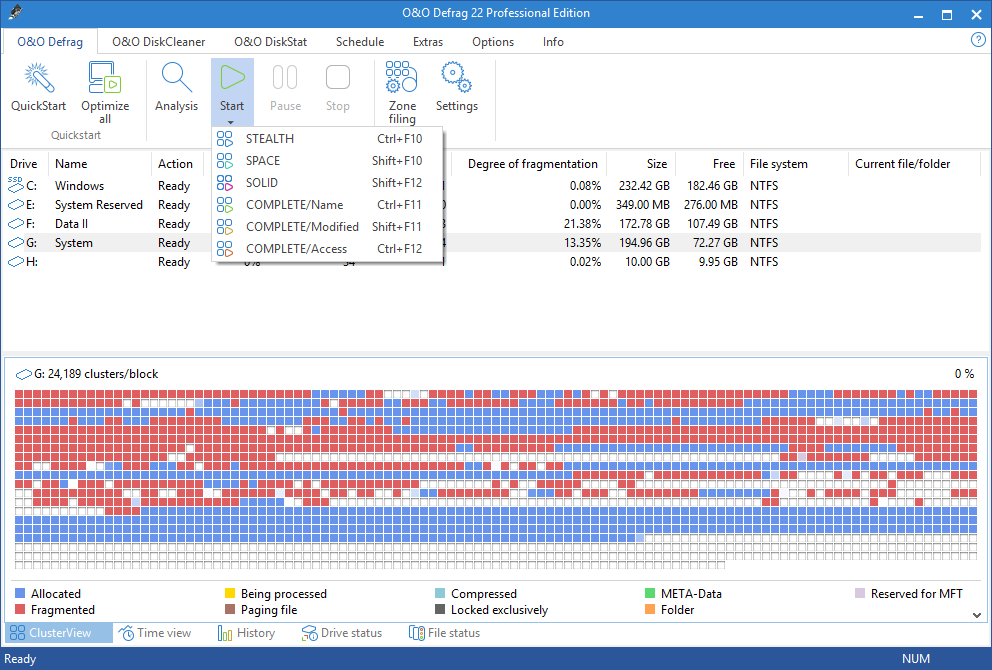992x670 pixels.
Task: Click the drive icon for H:
Action: click(15, 261)
